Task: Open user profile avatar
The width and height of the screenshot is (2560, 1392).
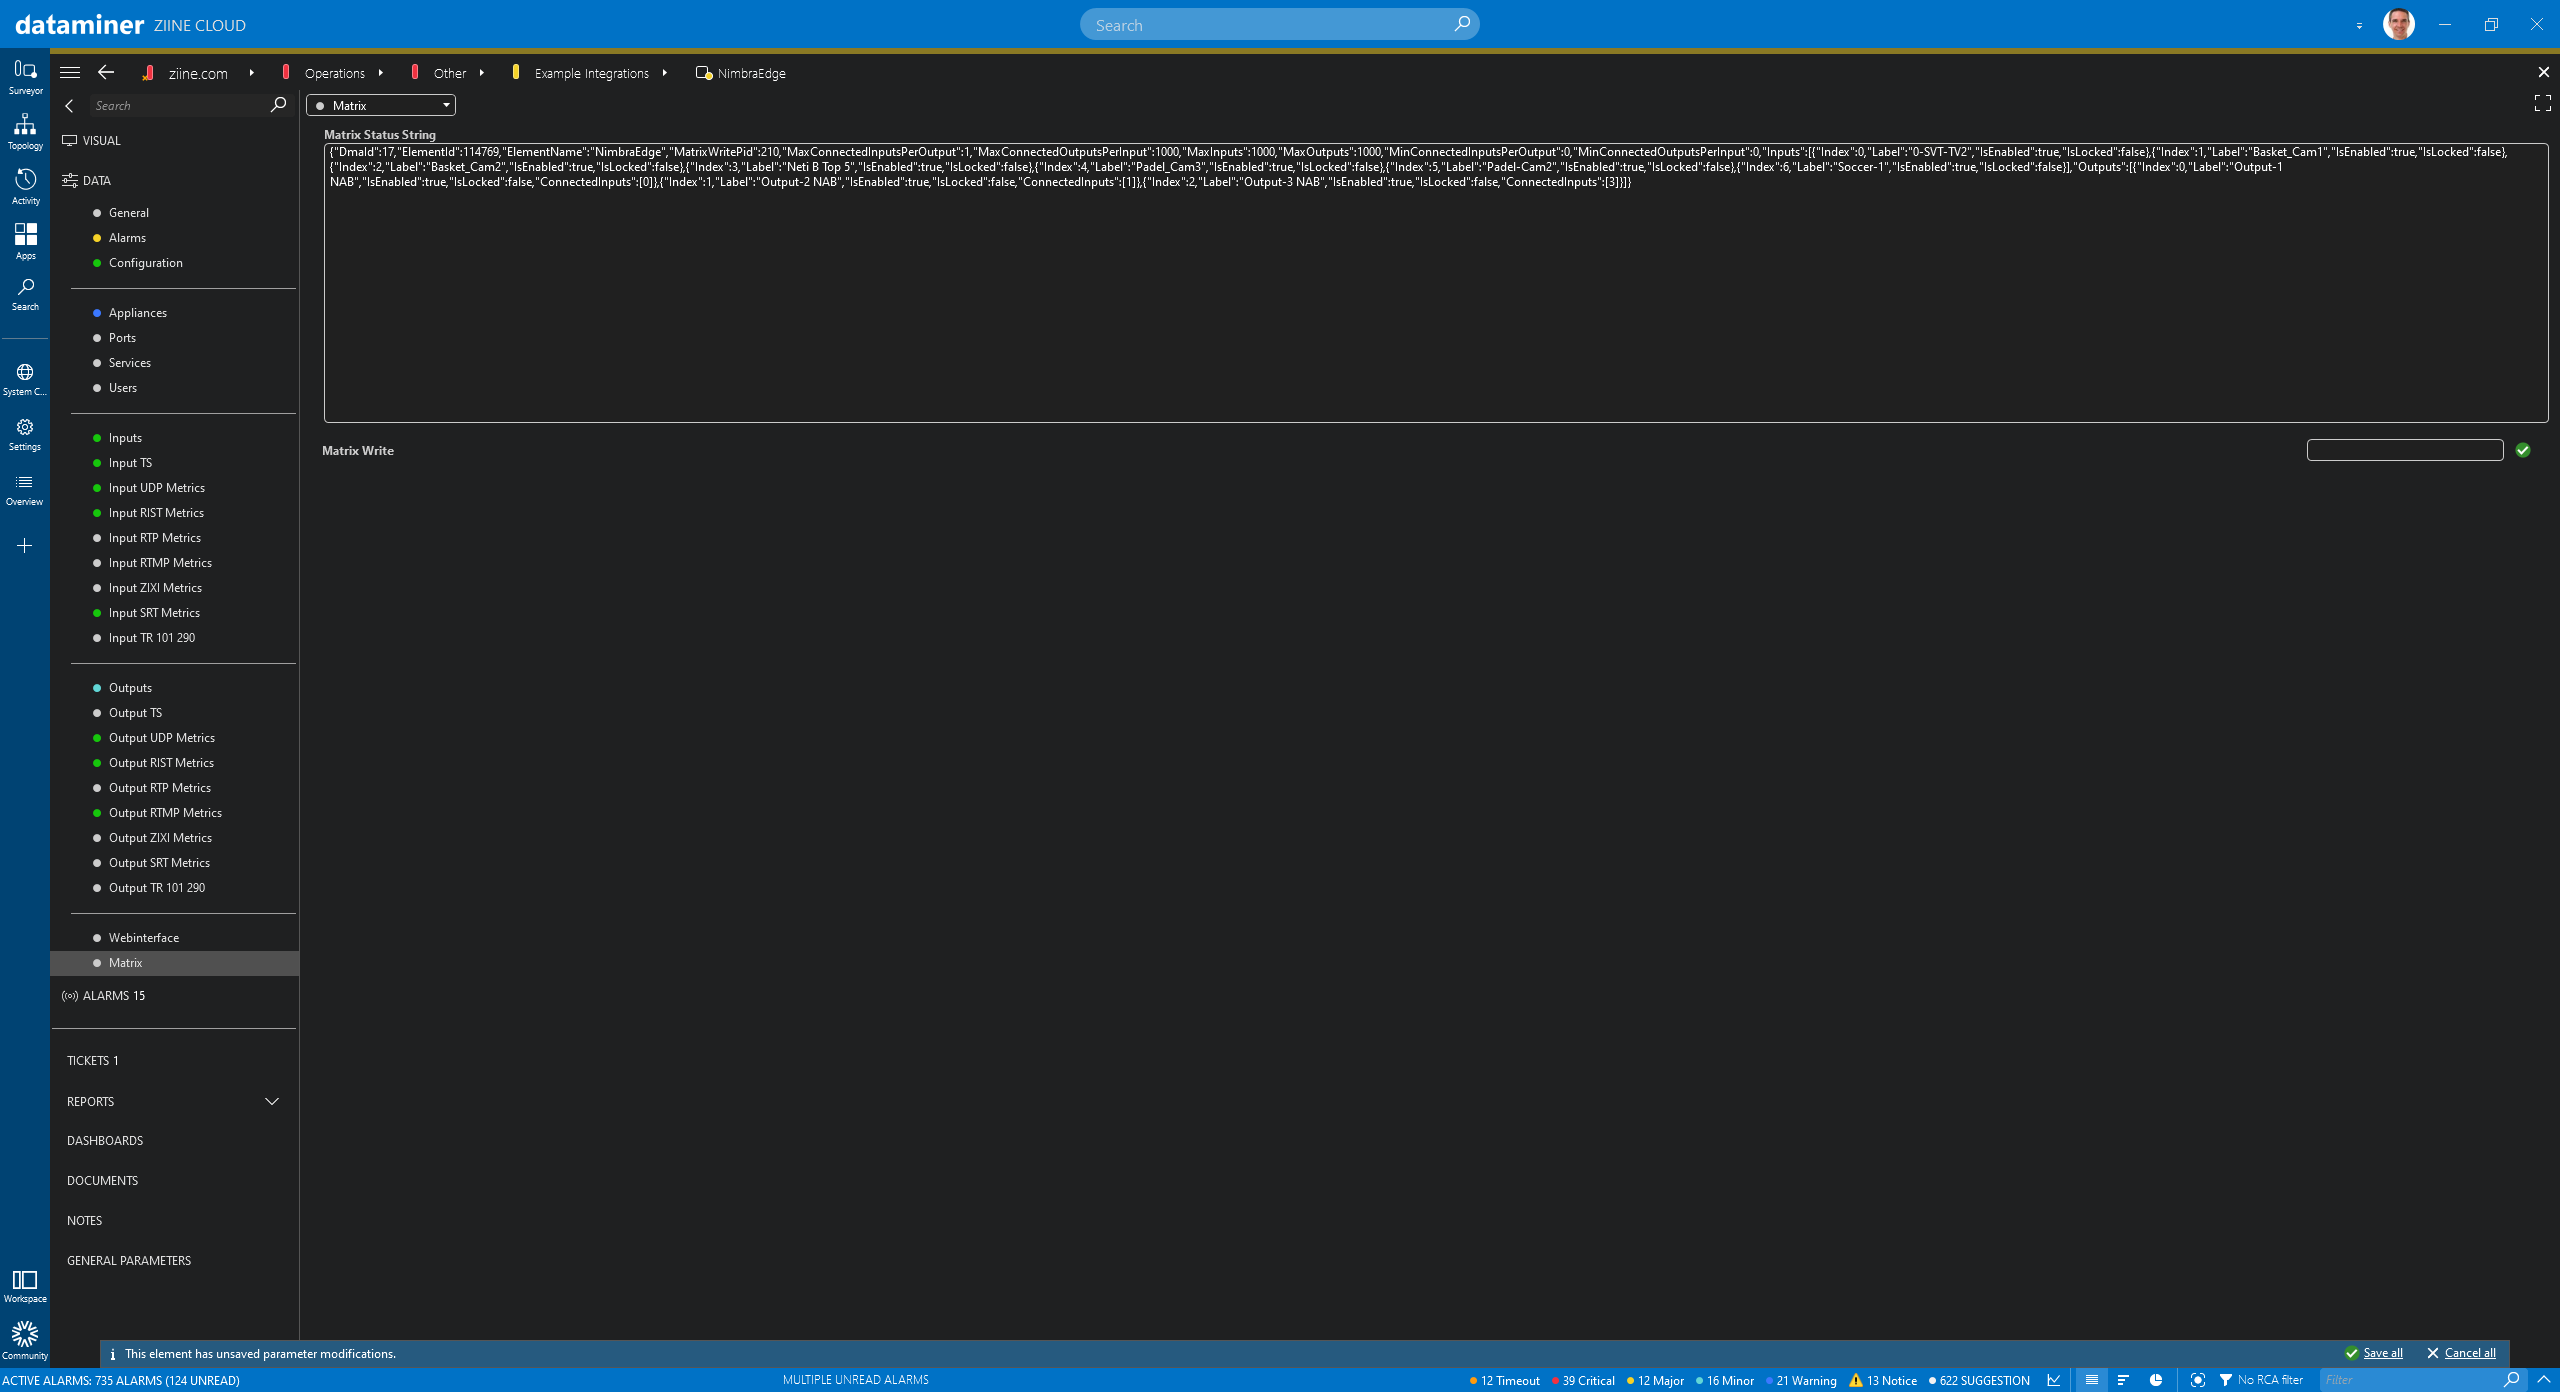Action: tap(2399, 24)
